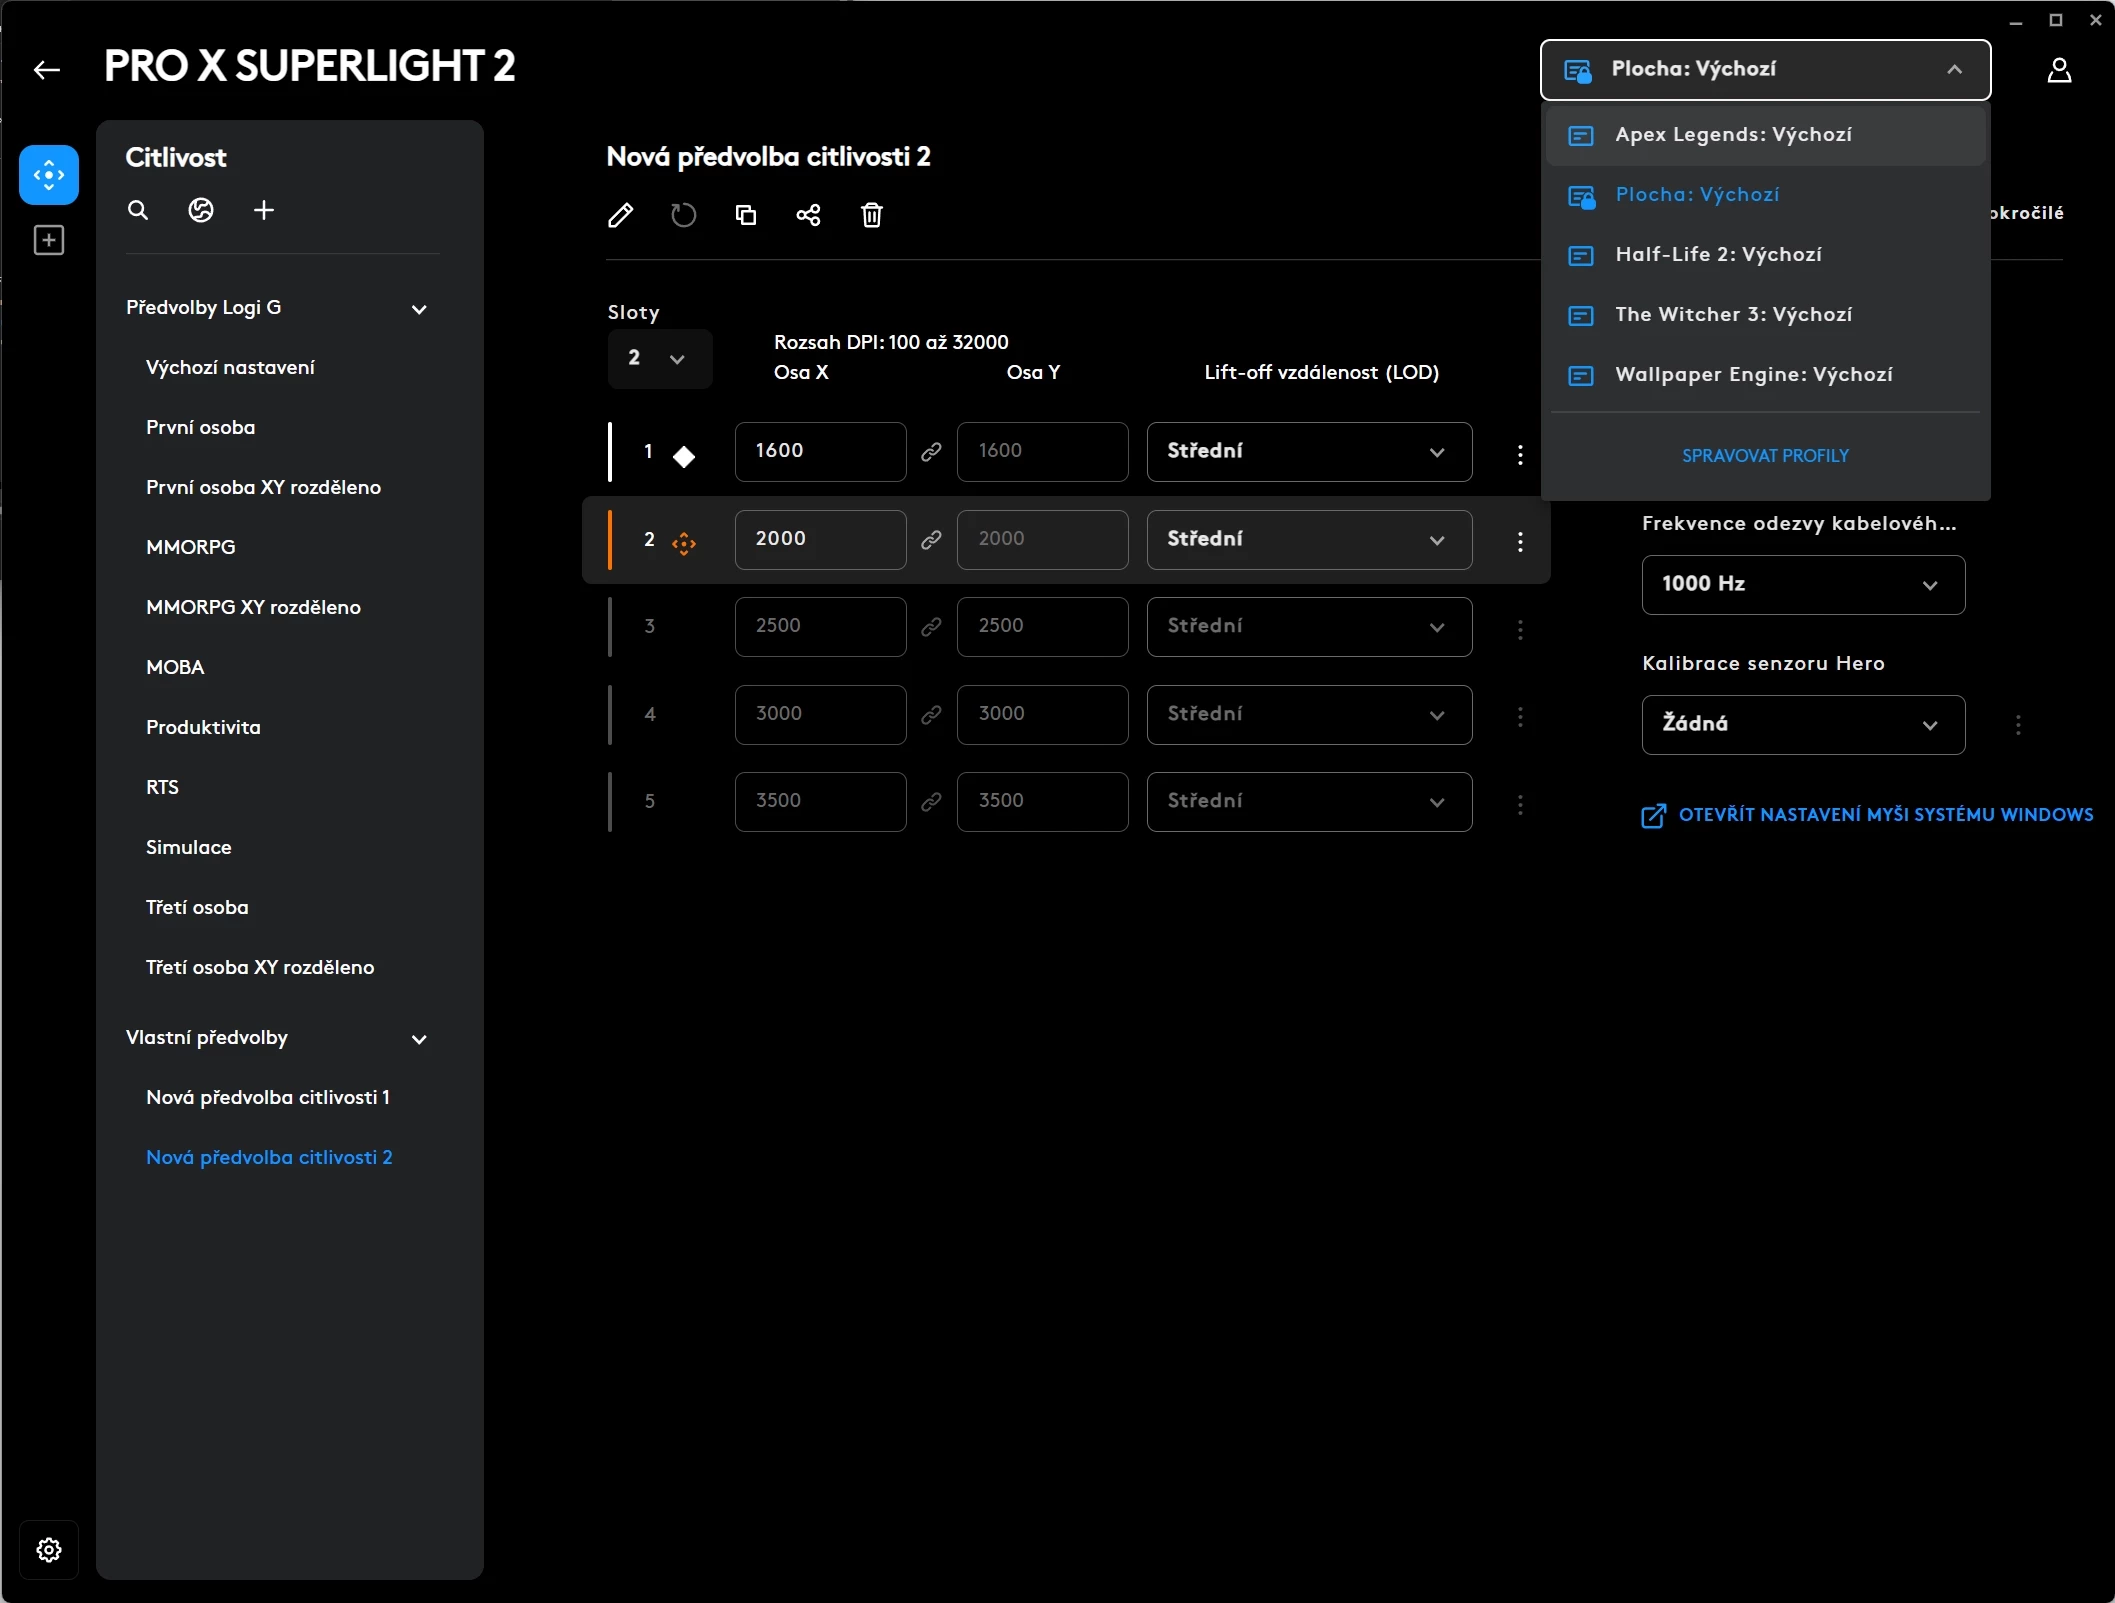Select the Plocha: Výchozí profile entry
2115x1603 pixels.
tap(1765, 195)
